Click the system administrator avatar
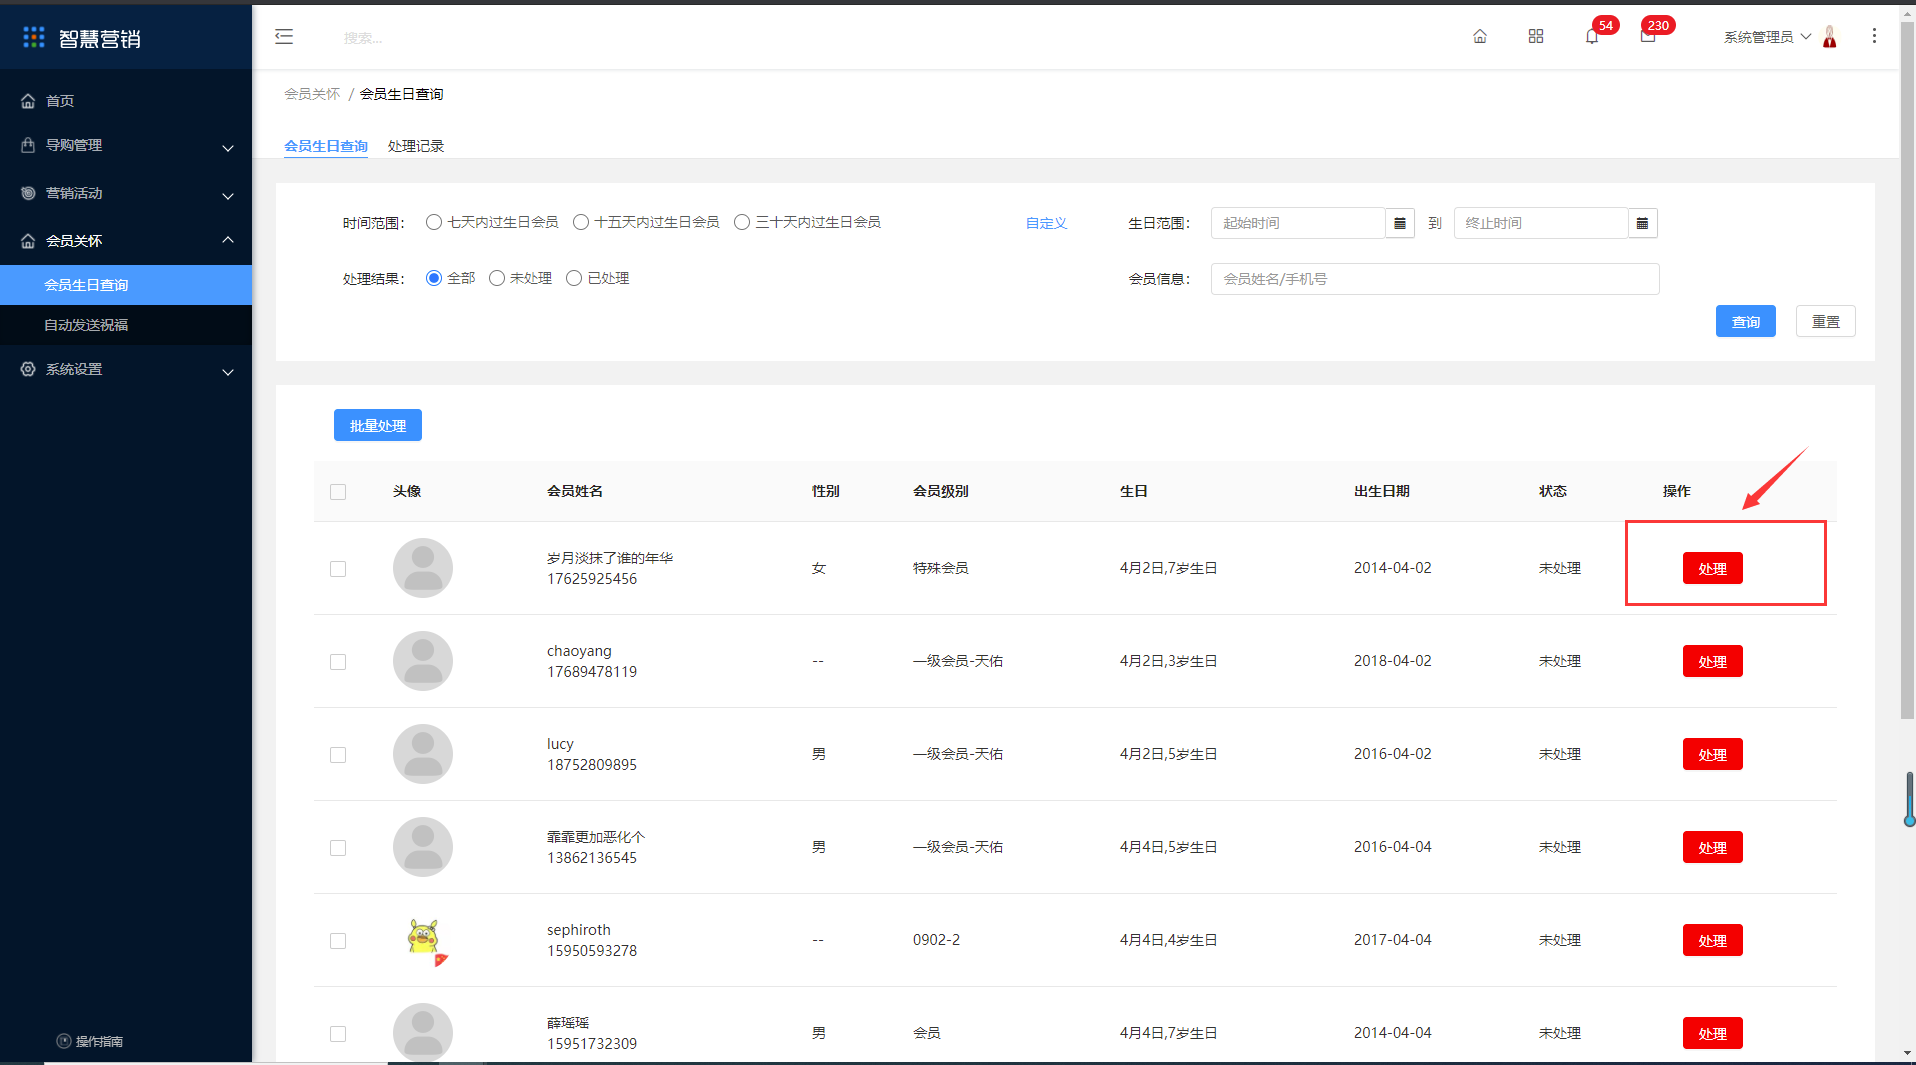The width and height of the screenshot is (1916, 1065). (x=1830, y=37)
